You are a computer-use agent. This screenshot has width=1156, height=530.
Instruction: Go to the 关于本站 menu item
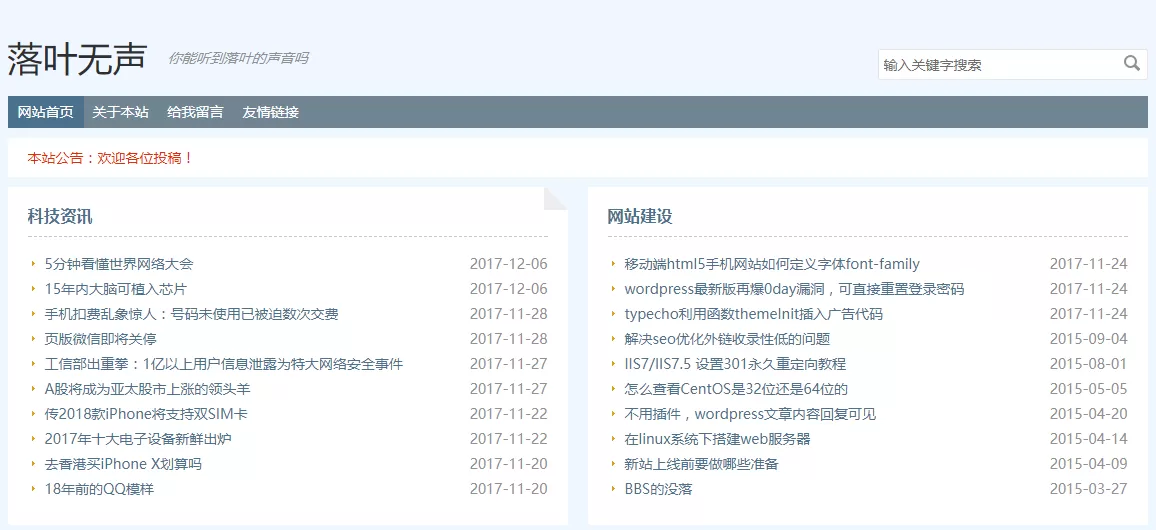point(120,112)
